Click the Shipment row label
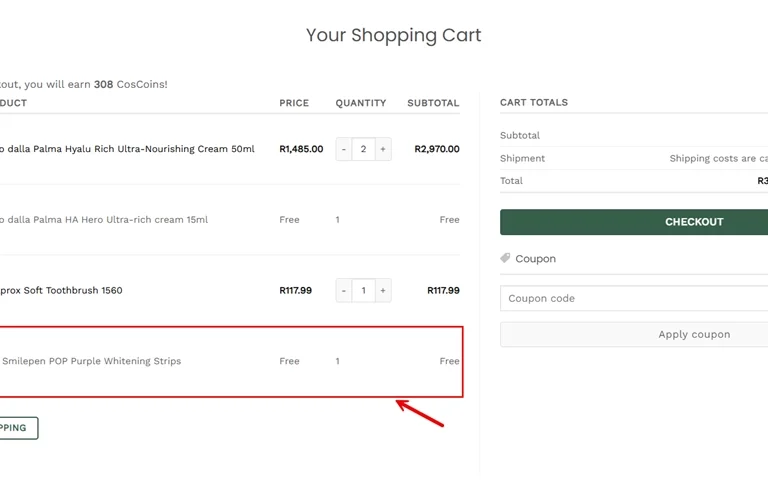 point(522,158)
